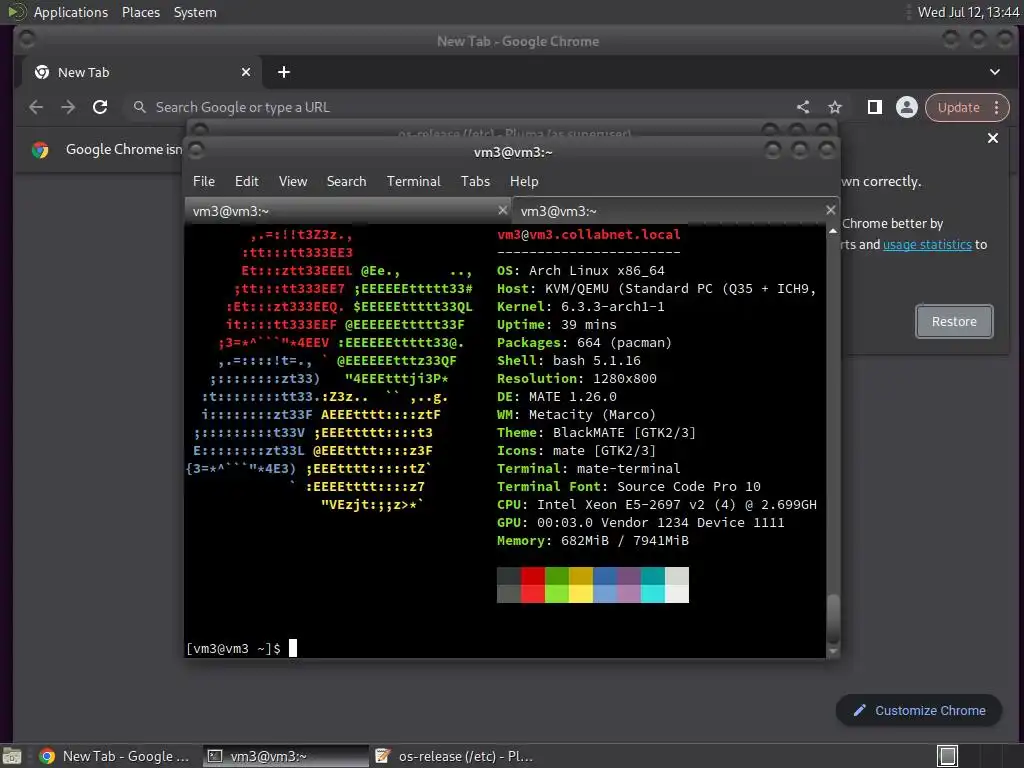Open Chrome profile avatar
The height and width of the screenshot is (768, 1024).
pos(906,107)
